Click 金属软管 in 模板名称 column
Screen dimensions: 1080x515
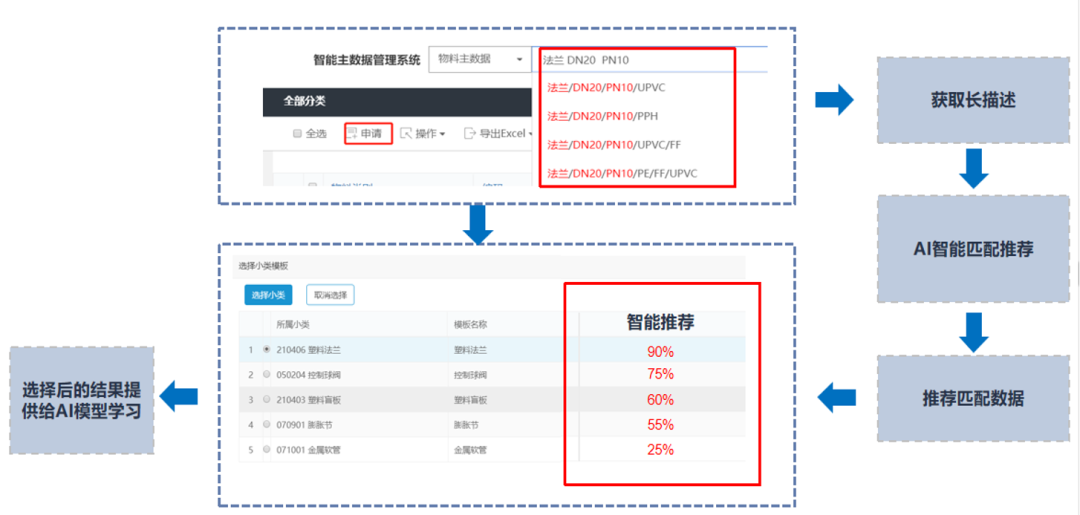coord(470,449)
